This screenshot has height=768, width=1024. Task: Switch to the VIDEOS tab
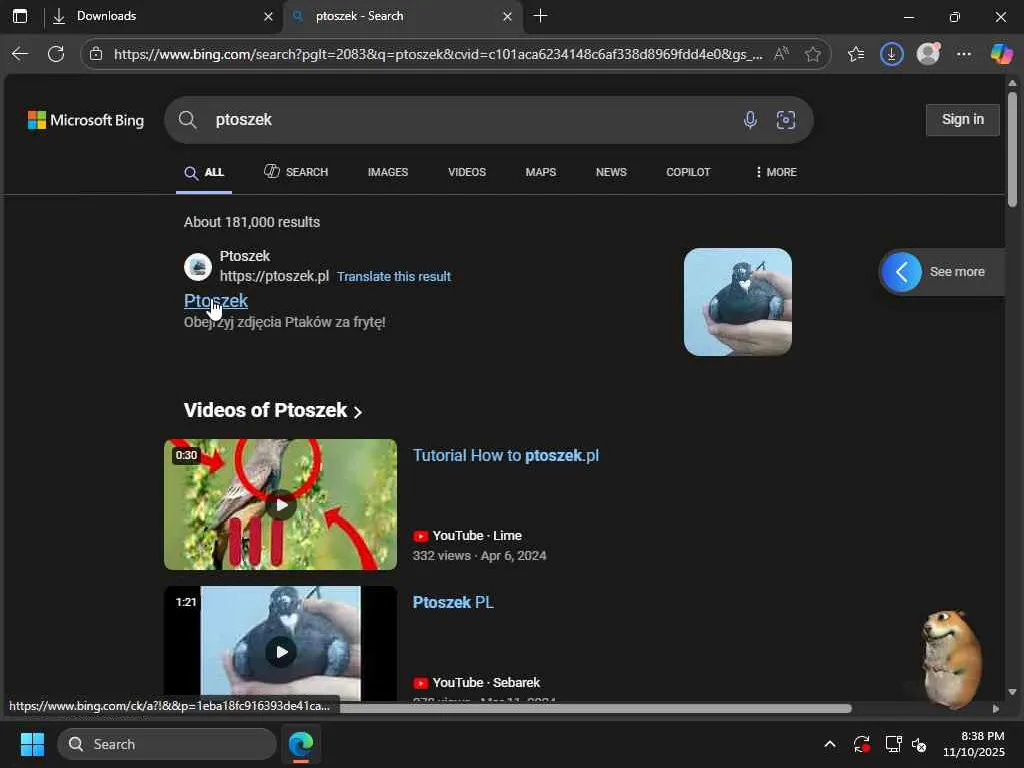tap(467, 172)
